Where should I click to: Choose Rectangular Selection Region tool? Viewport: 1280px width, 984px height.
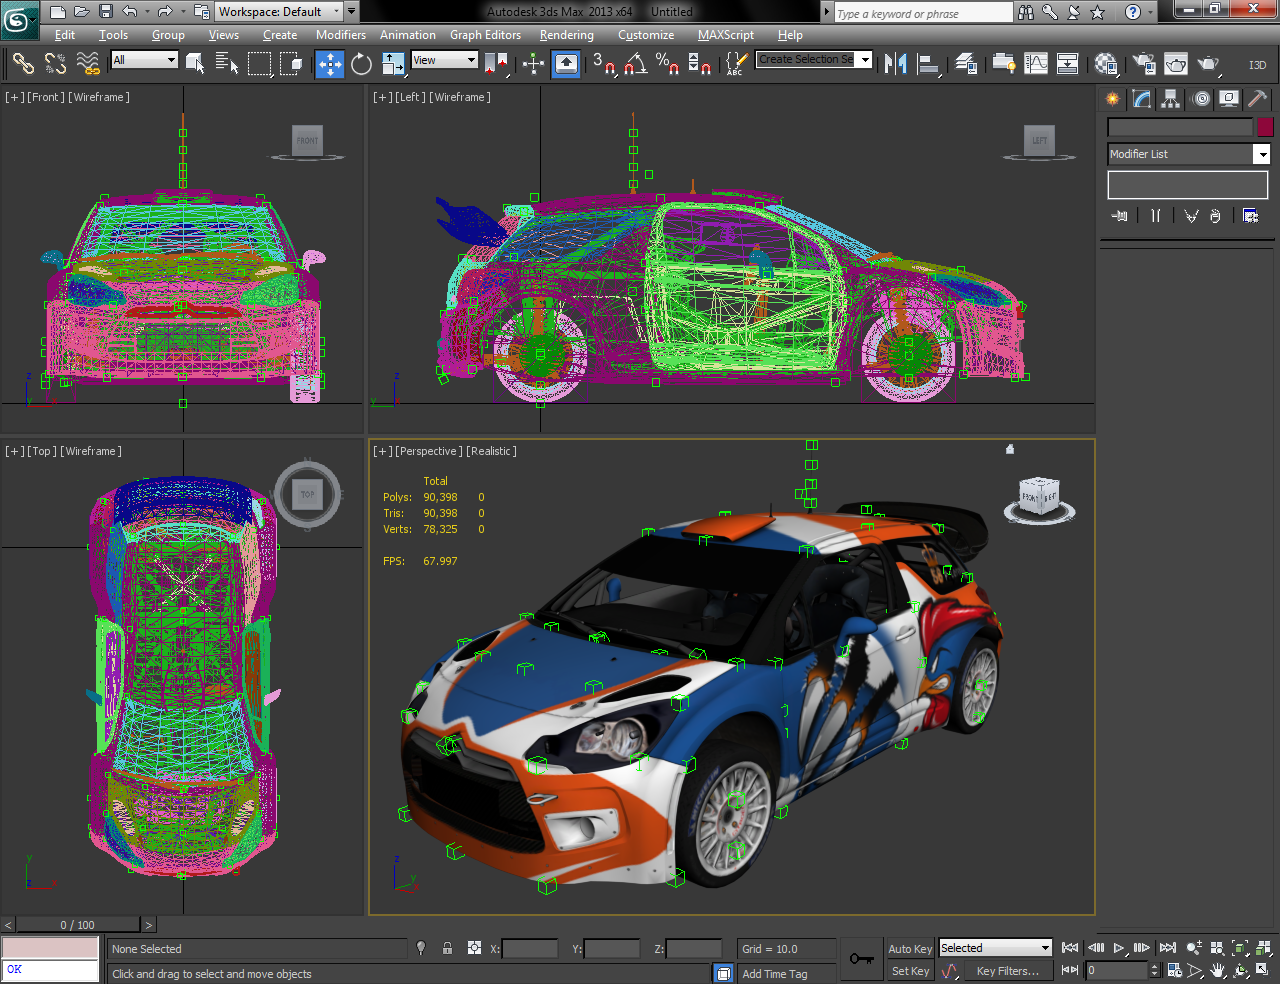(260, 64)
